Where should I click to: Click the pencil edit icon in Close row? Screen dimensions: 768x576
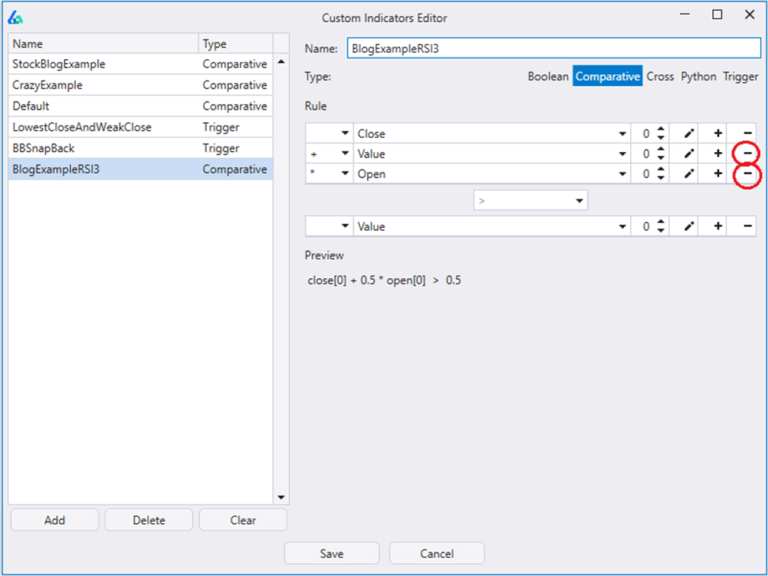pyautogui.click(x=689, y=133)
